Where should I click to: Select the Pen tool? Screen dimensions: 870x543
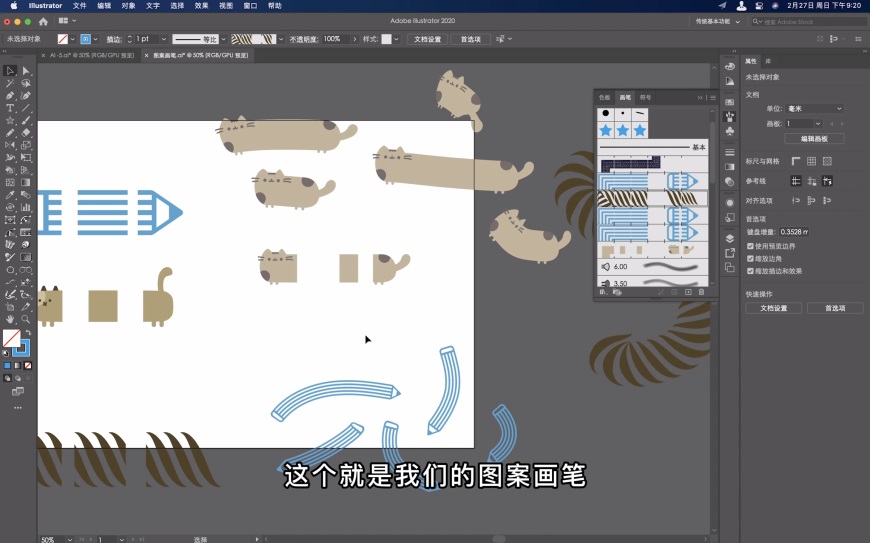(x=10, y=96)
